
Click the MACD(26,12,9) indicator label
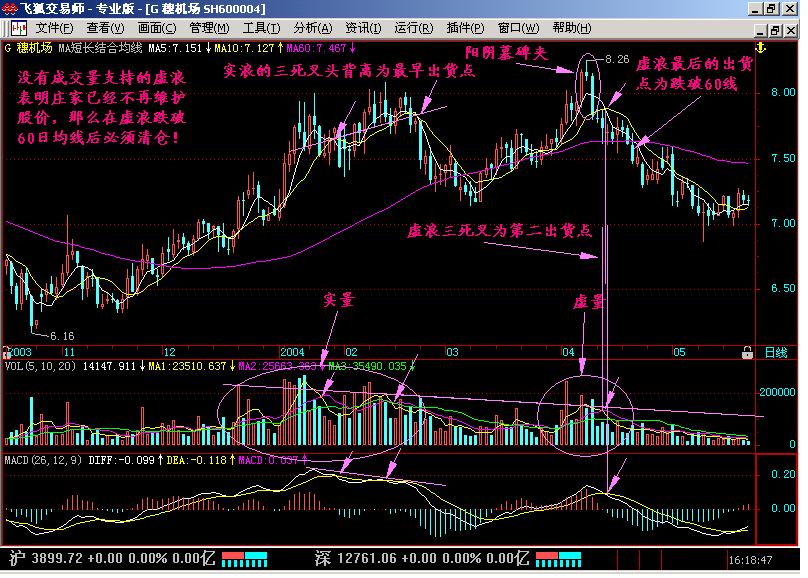click(43, 460)
